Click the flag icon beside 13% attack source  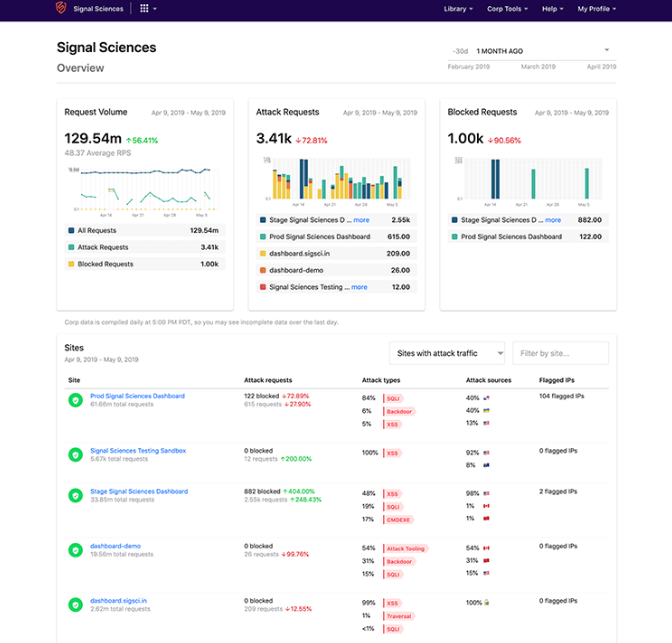click(x=486, y=423)
